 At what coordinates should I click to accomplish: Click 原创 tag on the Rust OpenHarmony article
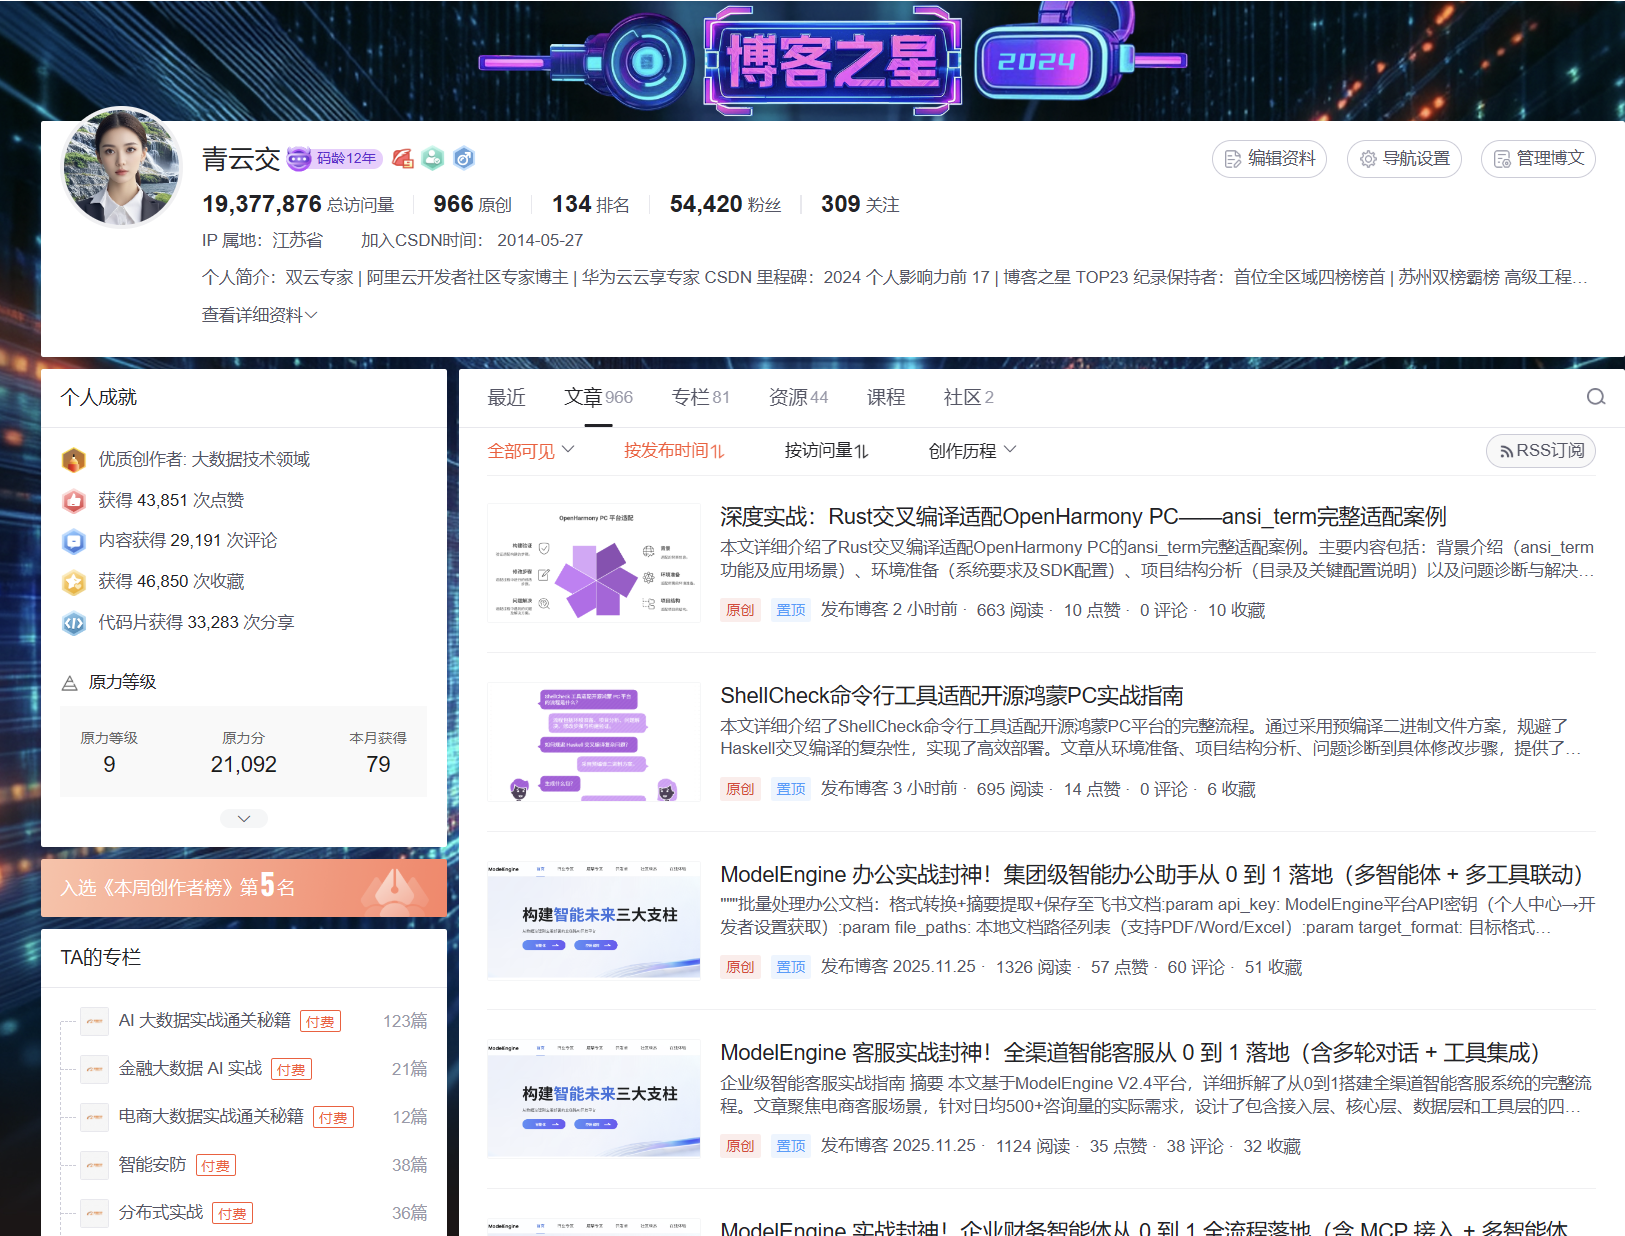[740, 610]
